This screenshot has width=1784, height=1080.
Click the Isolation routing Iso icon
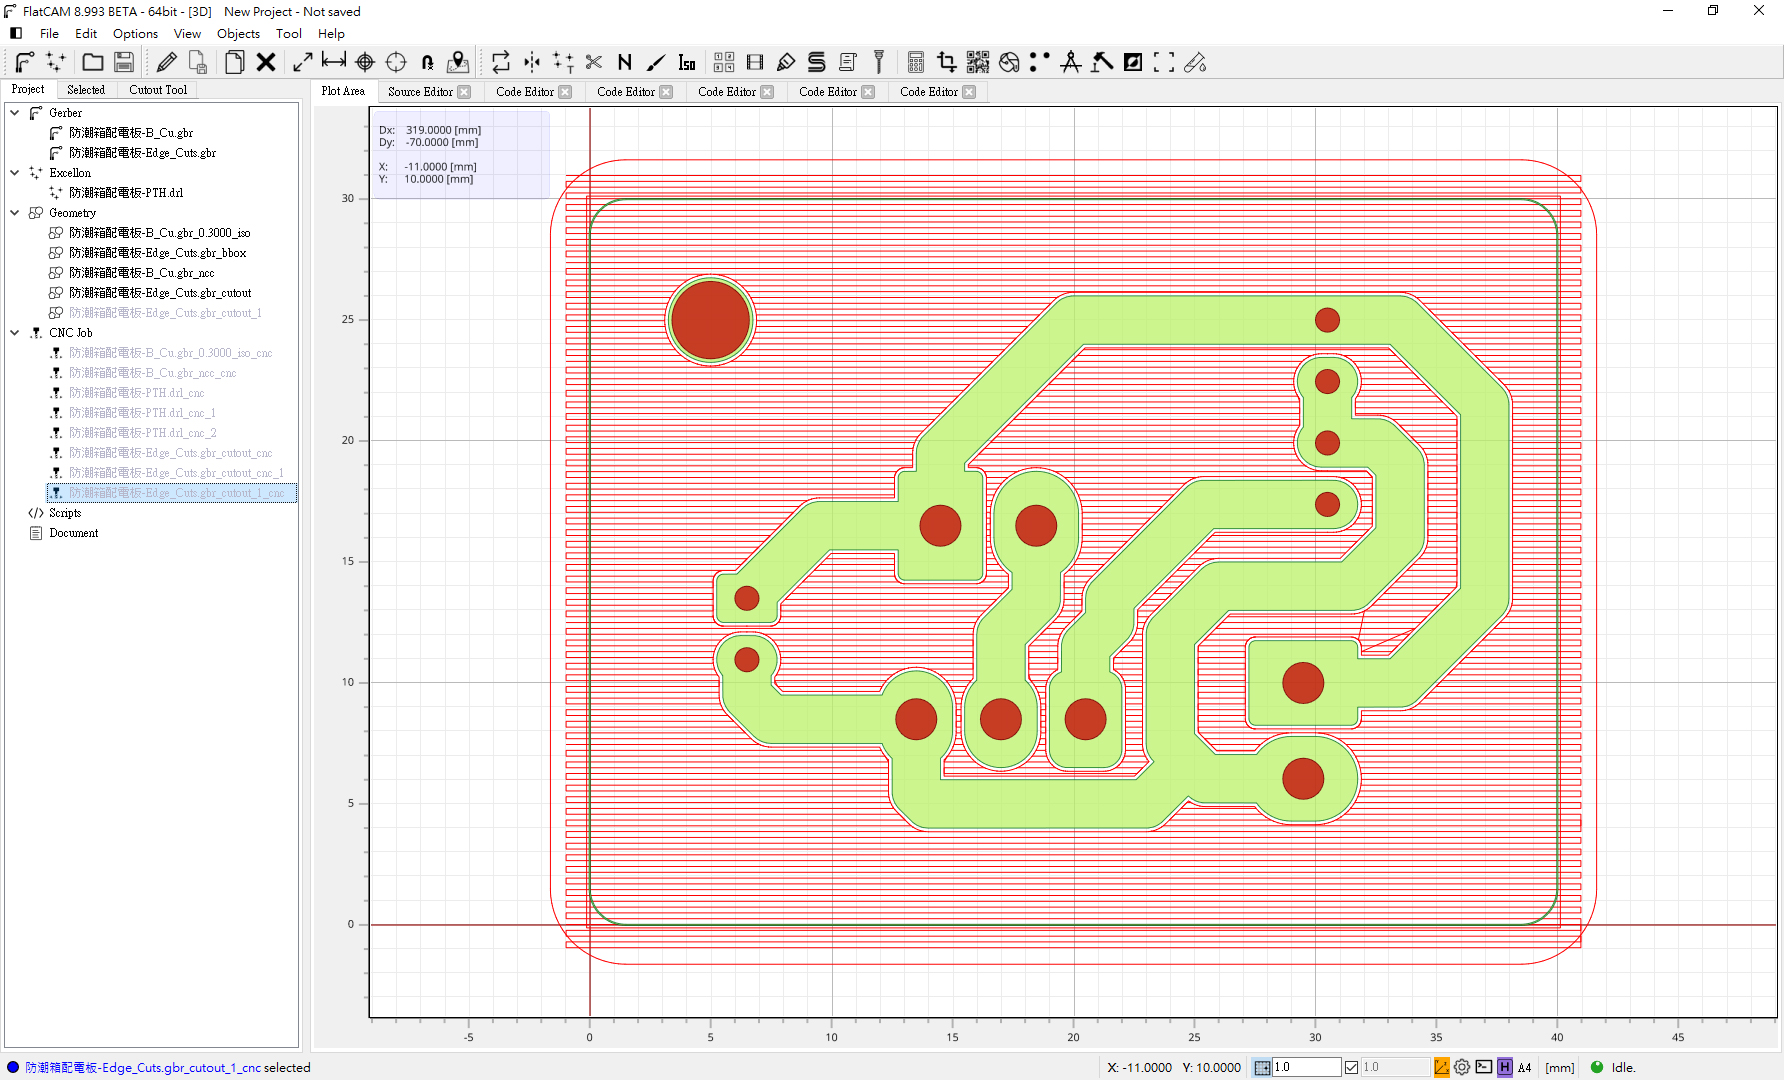tap(687, 62)
